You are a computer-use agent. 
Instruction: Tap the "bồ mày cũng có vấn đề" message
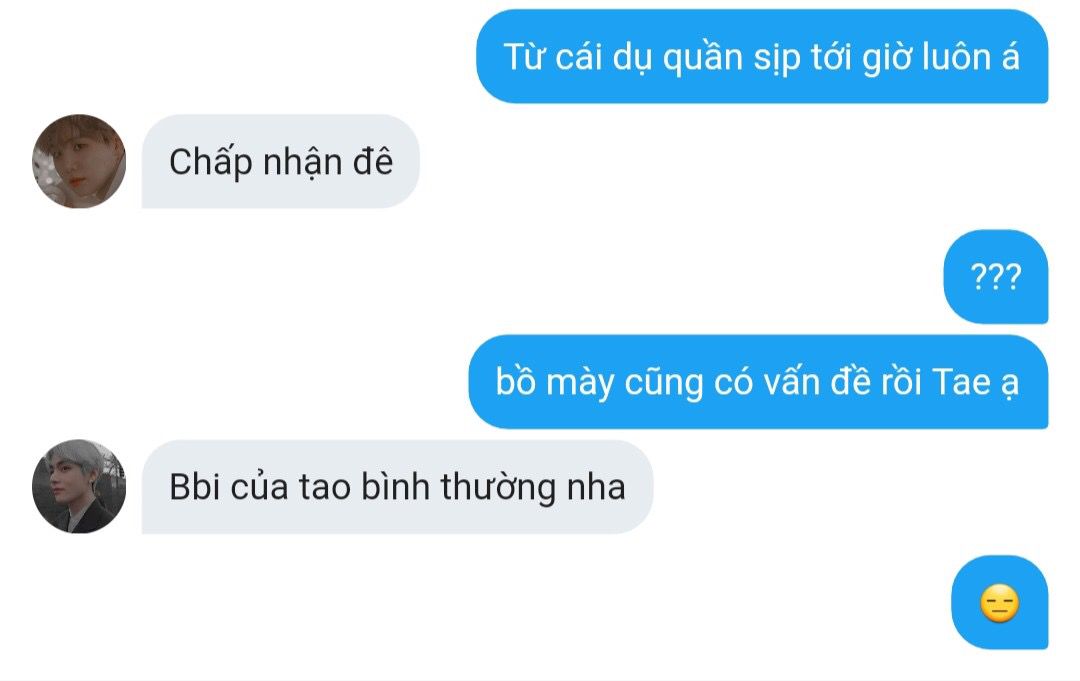pyautogui.click(x=758, y=381)
